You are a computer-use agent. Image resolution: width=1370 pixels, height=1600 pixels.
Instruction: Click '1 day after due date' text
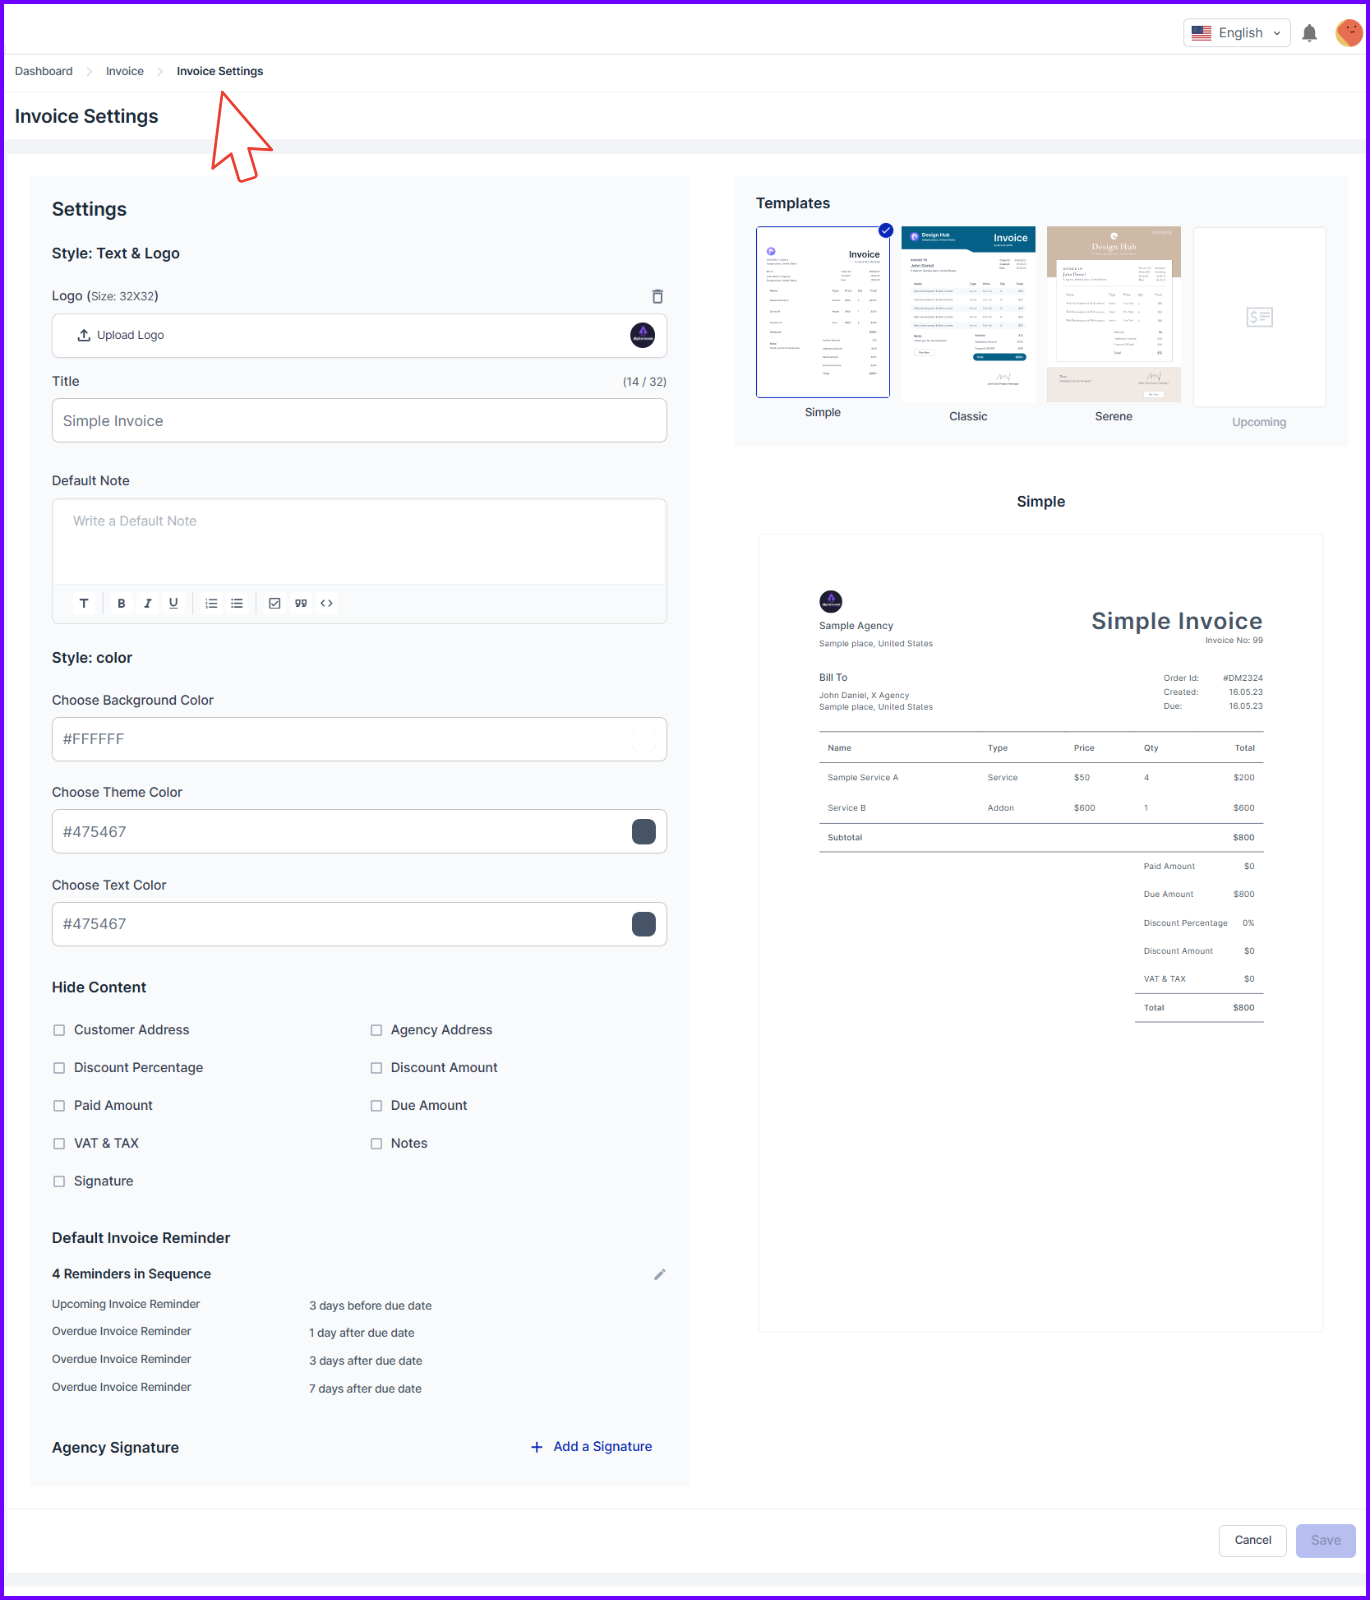coord(362,1333)
